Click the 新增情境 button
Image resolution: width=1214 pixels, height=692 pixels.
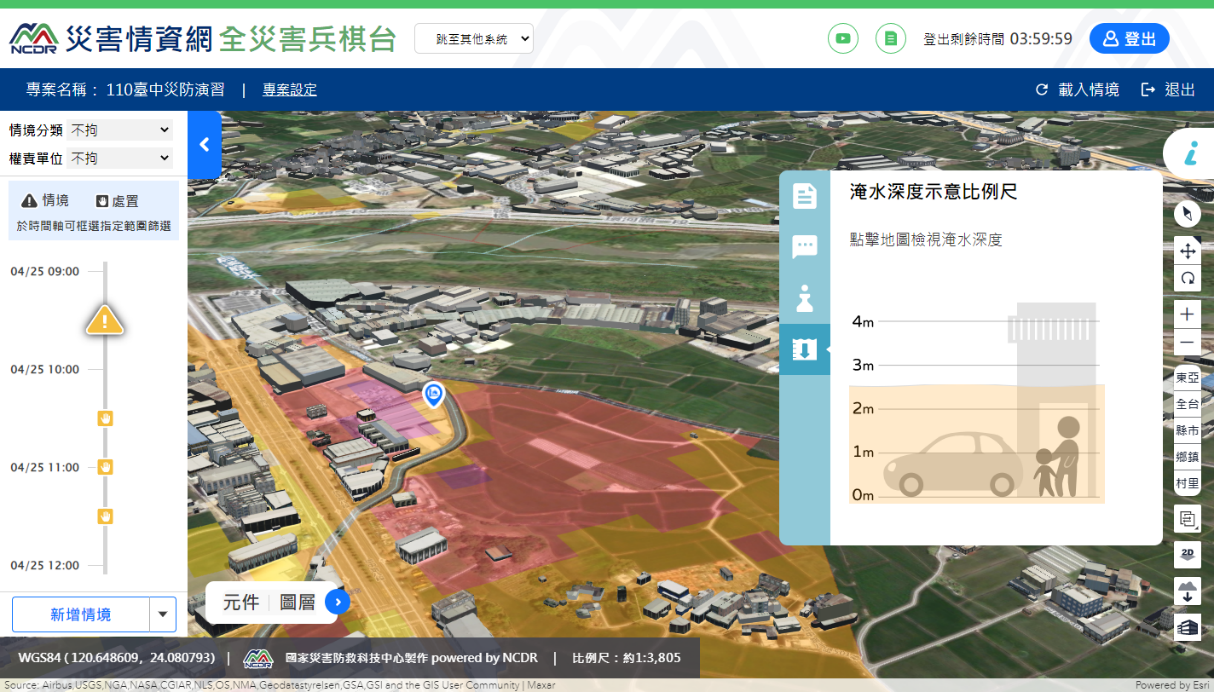coord(81,614)
